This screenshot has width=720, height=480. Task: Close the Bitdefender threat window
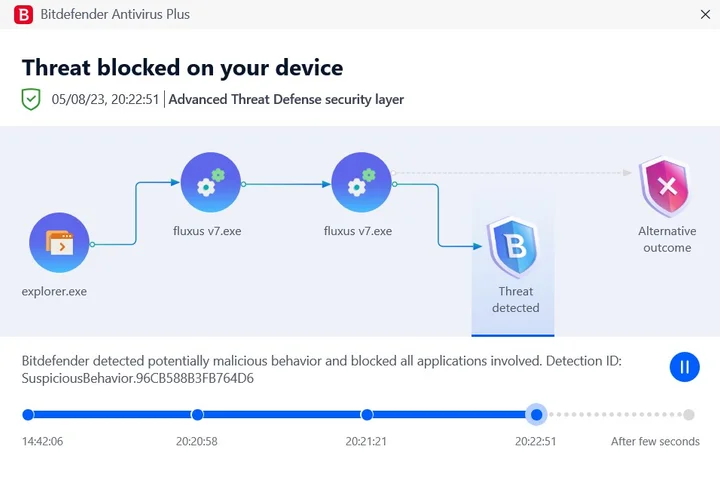pyautogui.click(x=705, y=15)
